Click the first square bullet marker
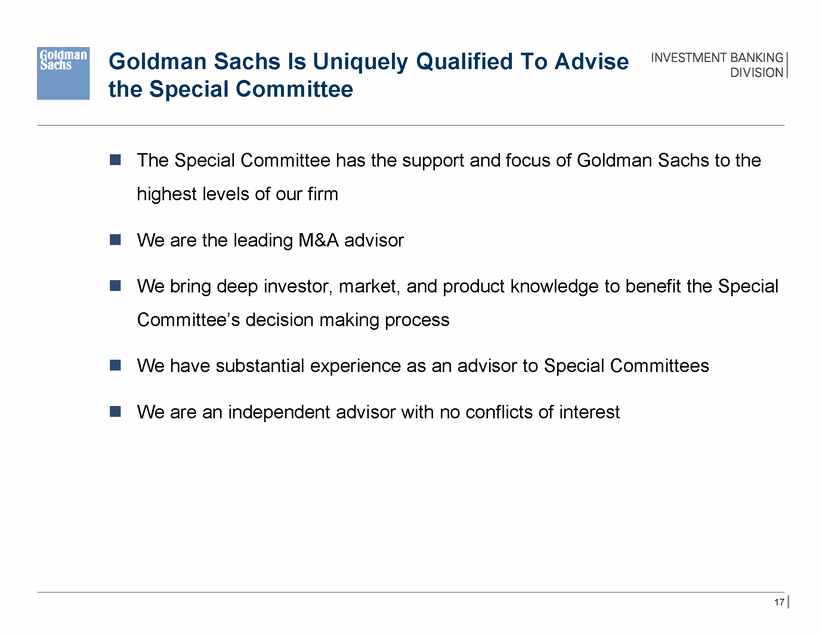Viewport: 822px width, 635px height. [x=115, y=159]
